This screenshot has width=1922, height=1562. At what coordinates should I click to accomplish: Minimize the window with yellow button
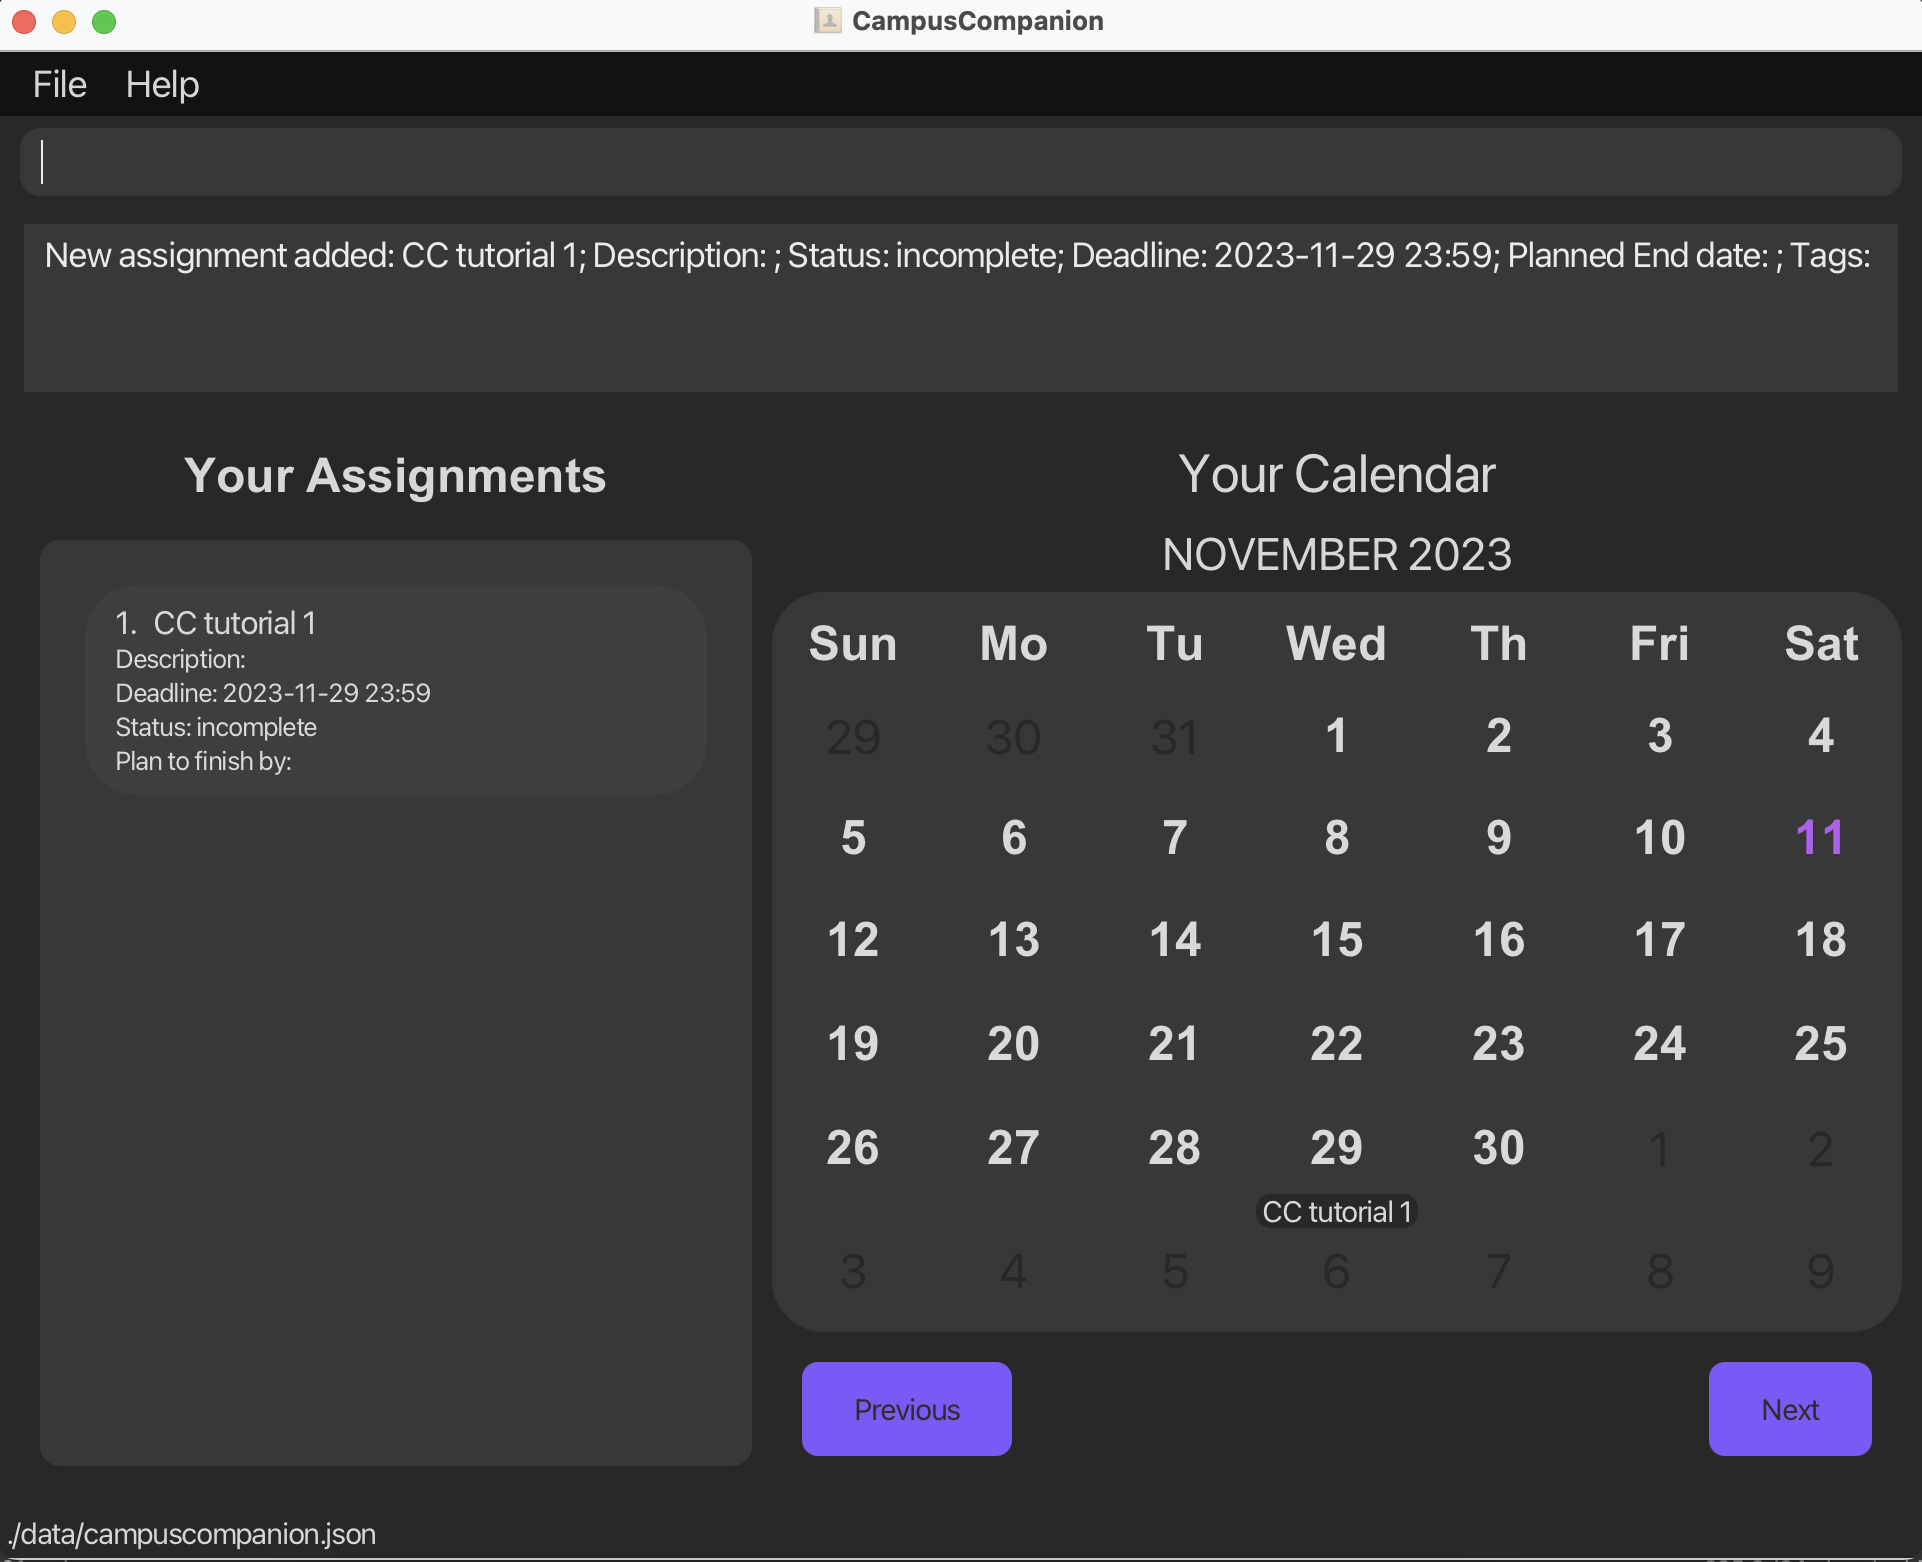coord(64,21)
